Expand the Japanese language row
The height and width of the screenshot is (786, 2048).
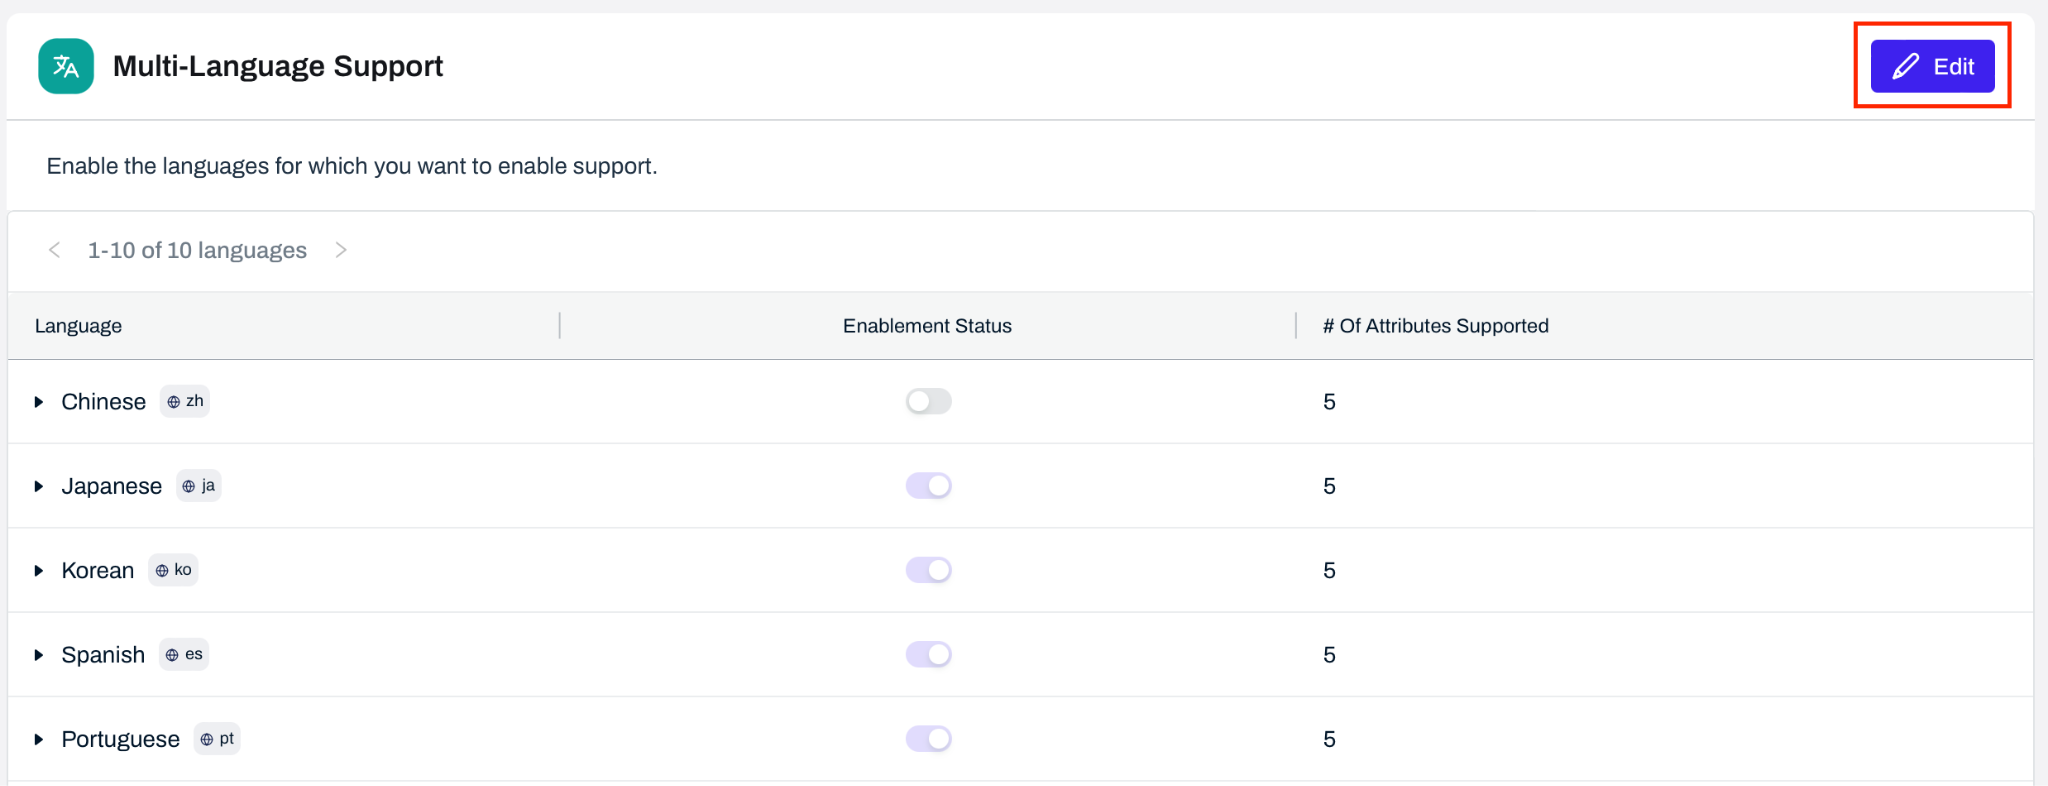pyautogui.click(x=39, y=487)
